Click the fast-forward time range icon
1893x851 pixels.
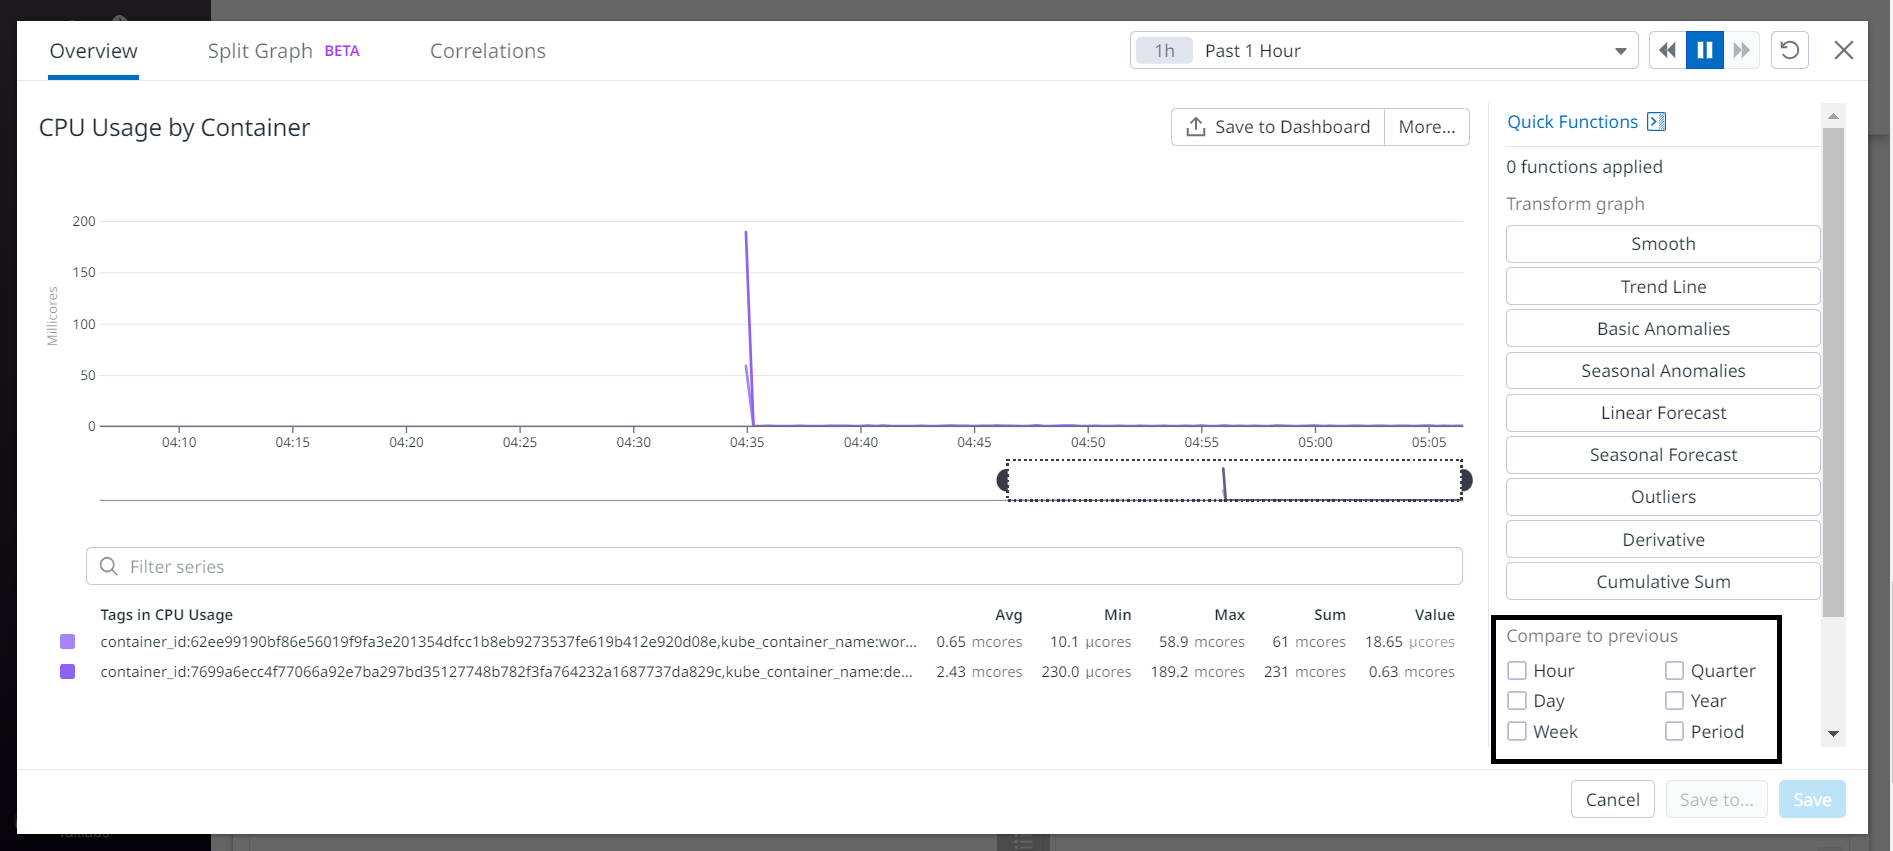[x=1742, y=50]
